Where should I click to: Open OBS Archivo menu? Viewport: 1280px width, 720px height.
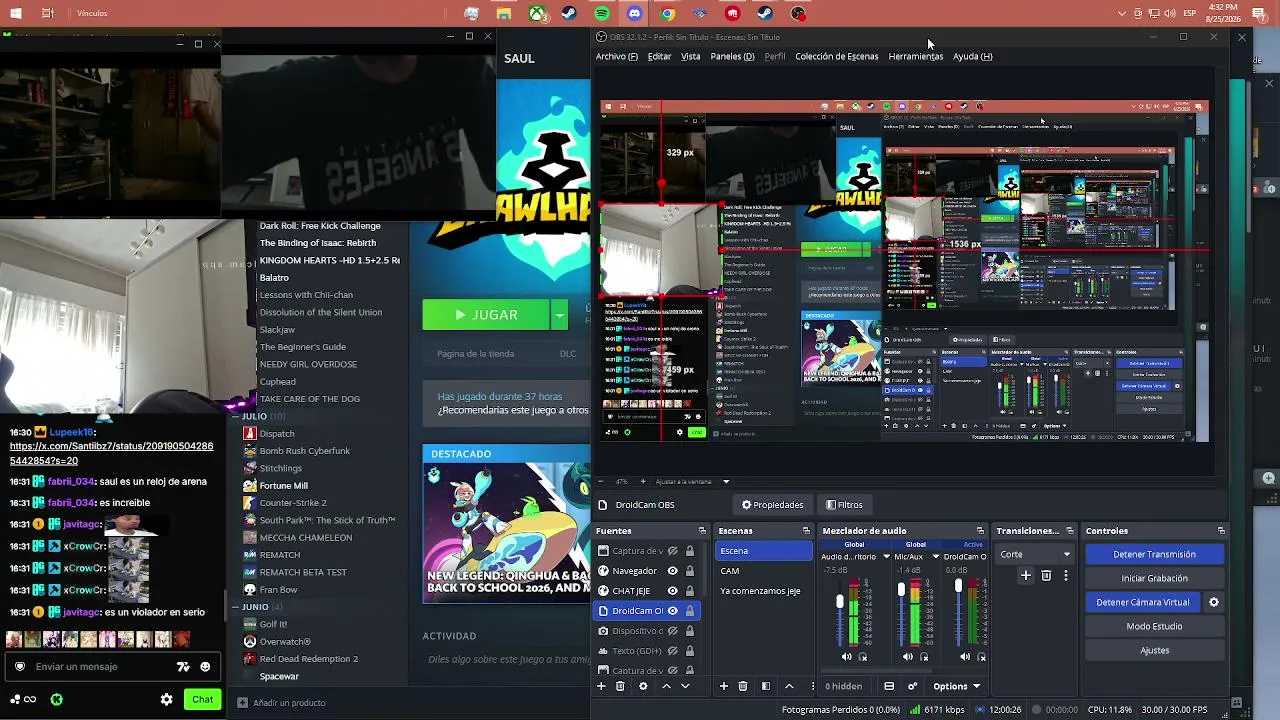coord(616,57)
